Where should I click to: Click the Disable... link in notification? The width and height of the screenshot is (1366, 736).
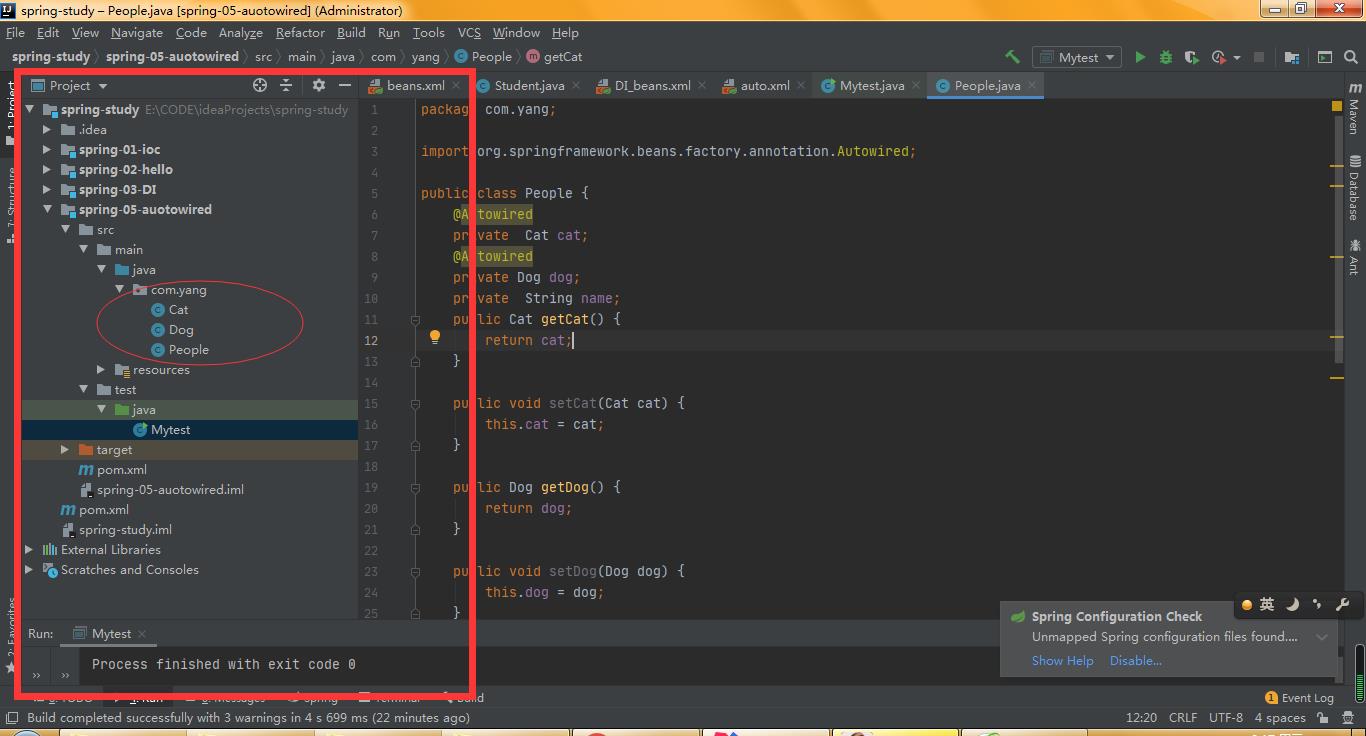1136,661
